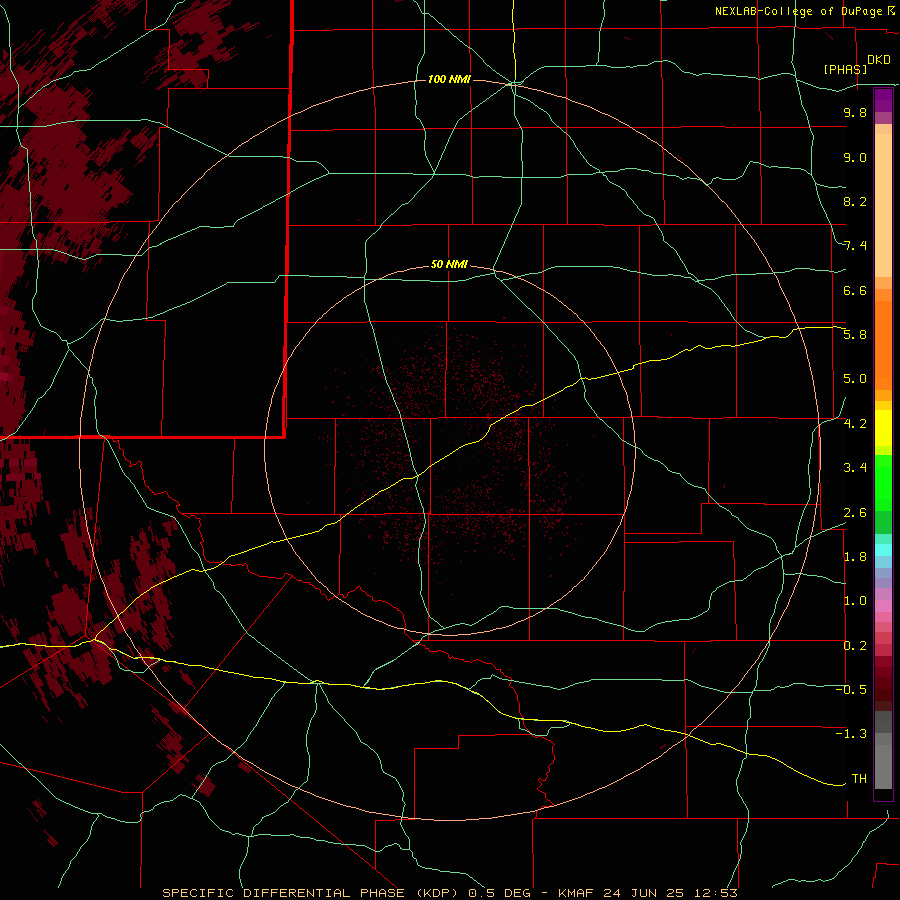The height and width of the screenshot is (900, 900).
Task: Click the 100 NMI range ring label
Action: (449, 79)
